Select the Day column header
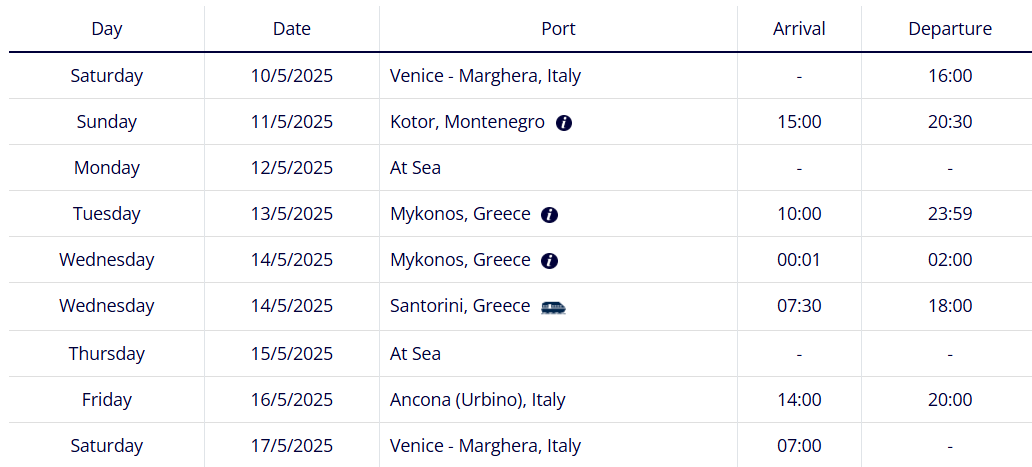The height and width of the screenshot is (467, 1032). click(x=107, y=29)
